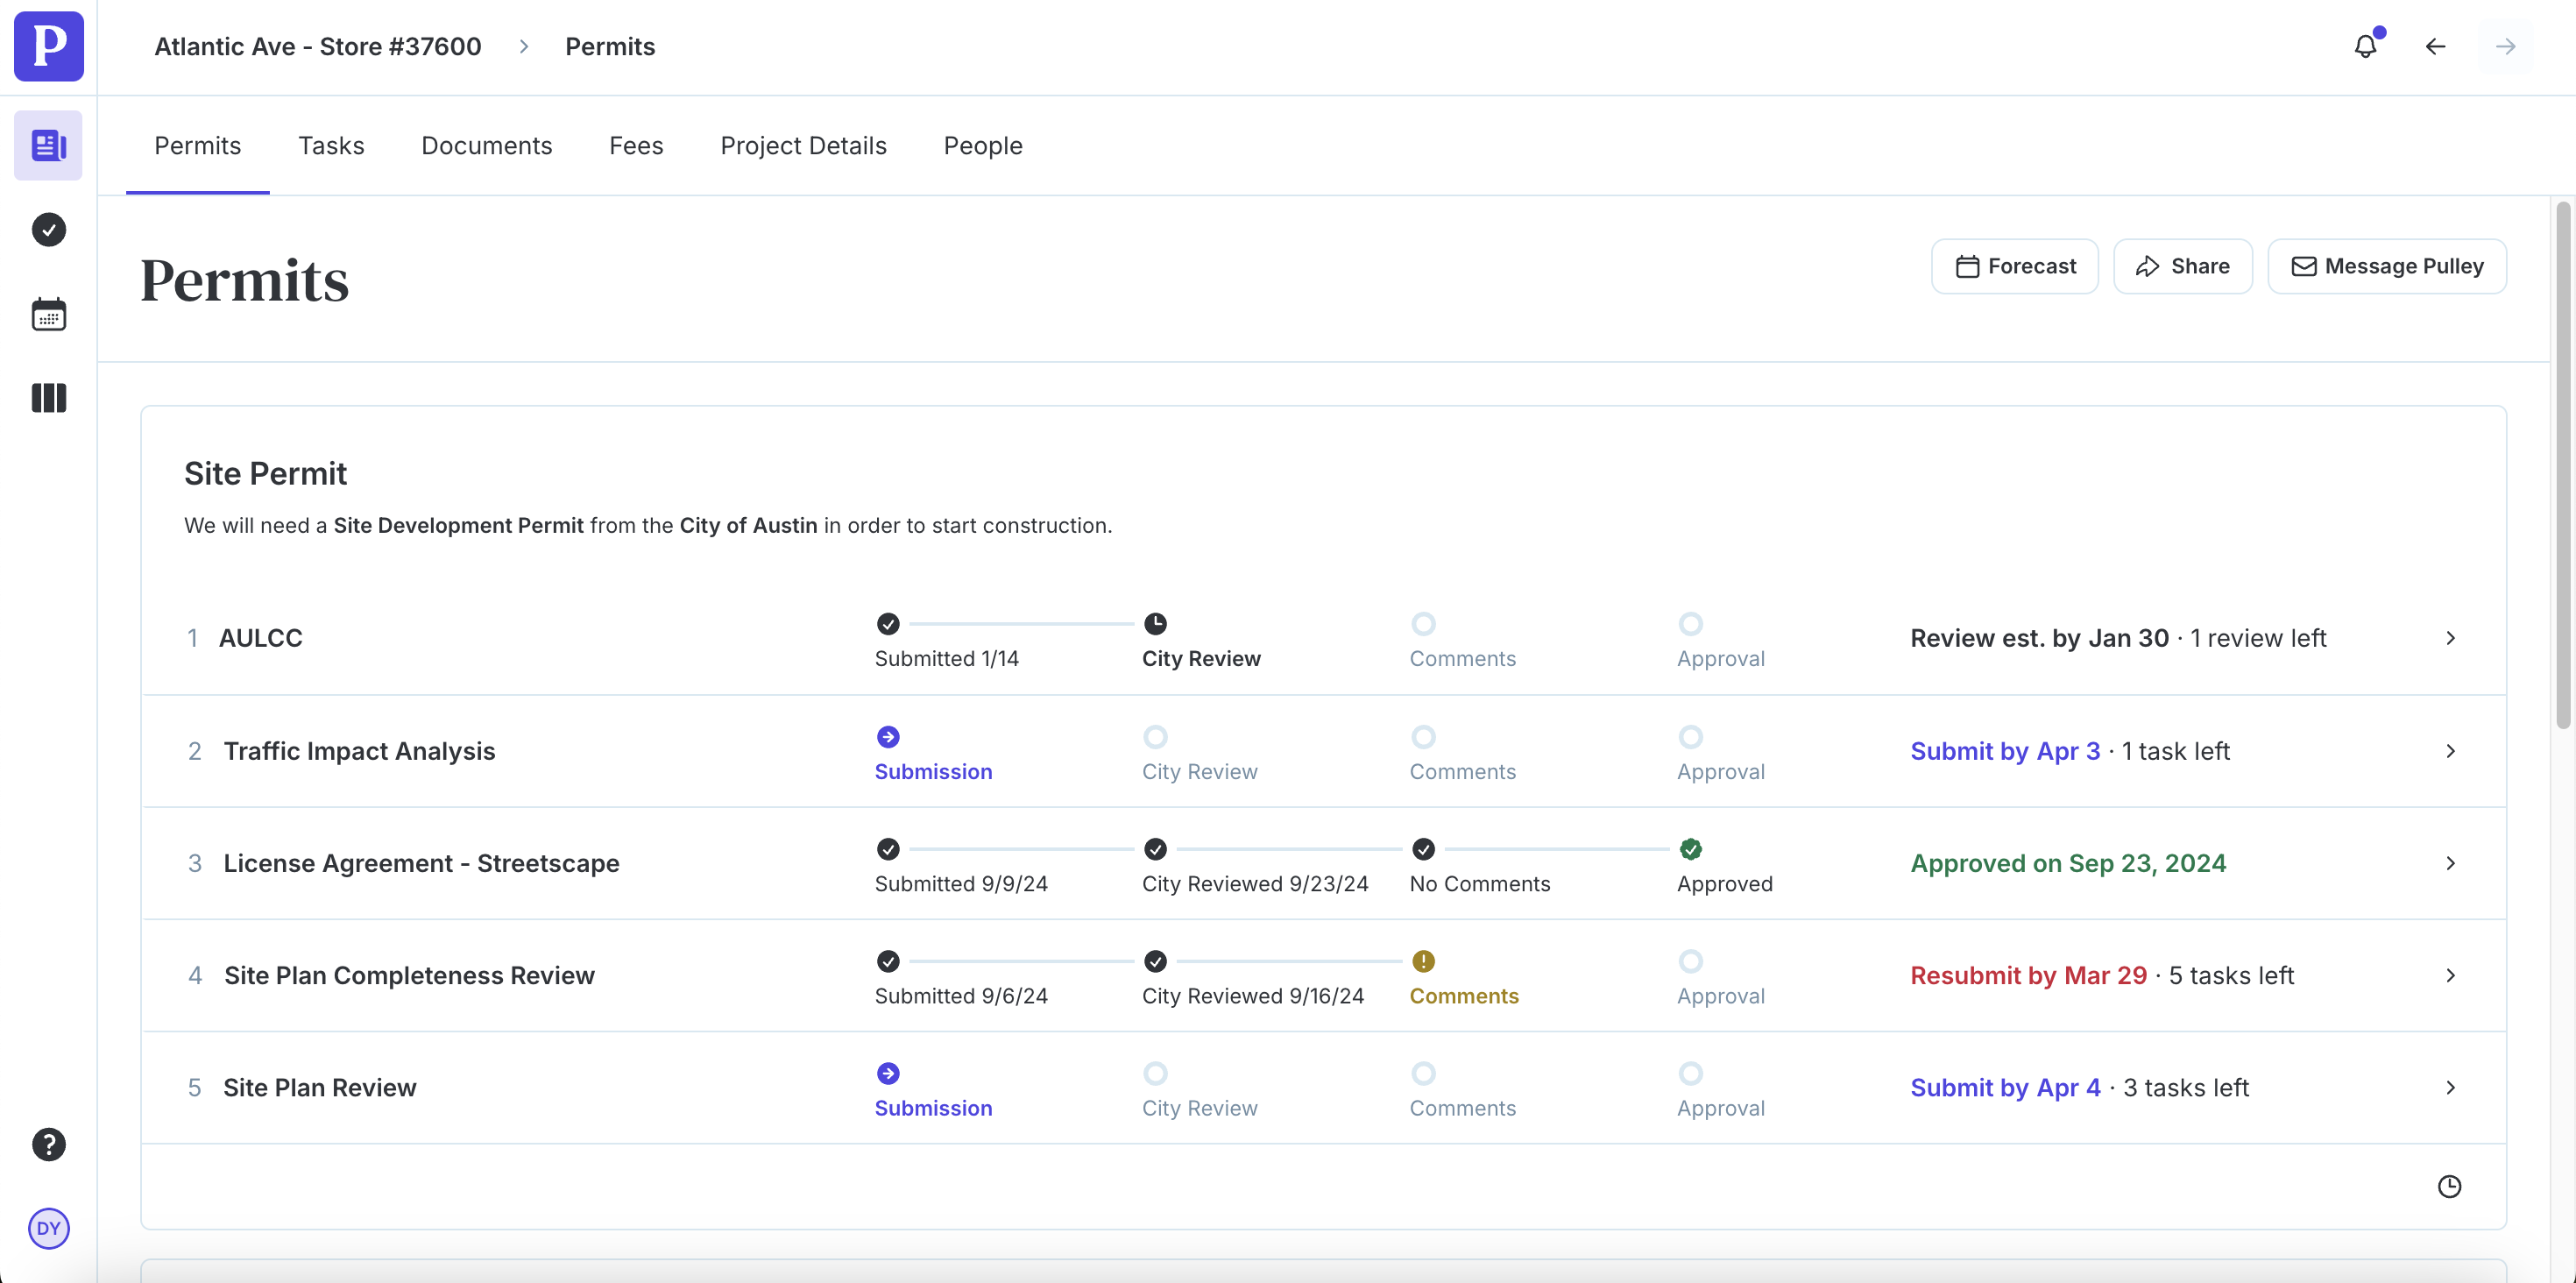2576x1283 pixels.
Task: Expand License Agreement - Streetscape row chevron
Action: pyautogui.click(x=2450, y=863)
